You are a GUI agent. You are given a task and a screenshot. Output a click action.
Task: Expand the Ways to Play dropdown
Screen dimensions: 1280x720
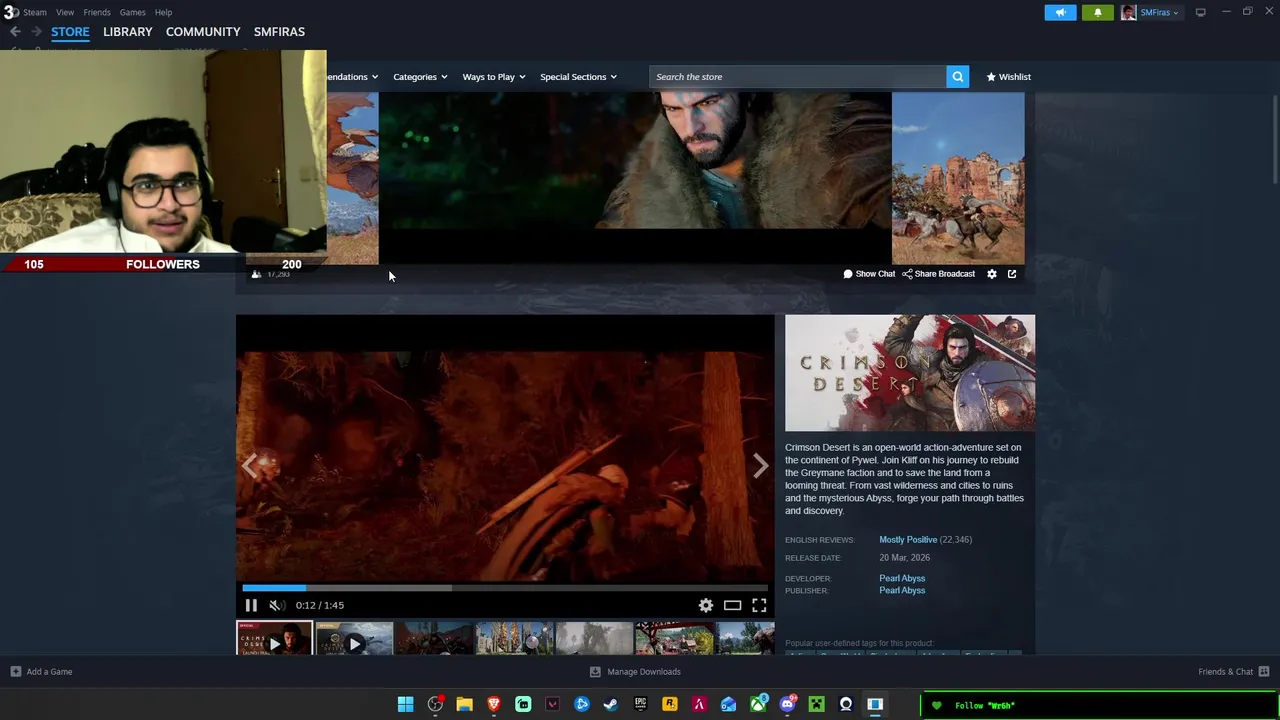click(494, 77)
